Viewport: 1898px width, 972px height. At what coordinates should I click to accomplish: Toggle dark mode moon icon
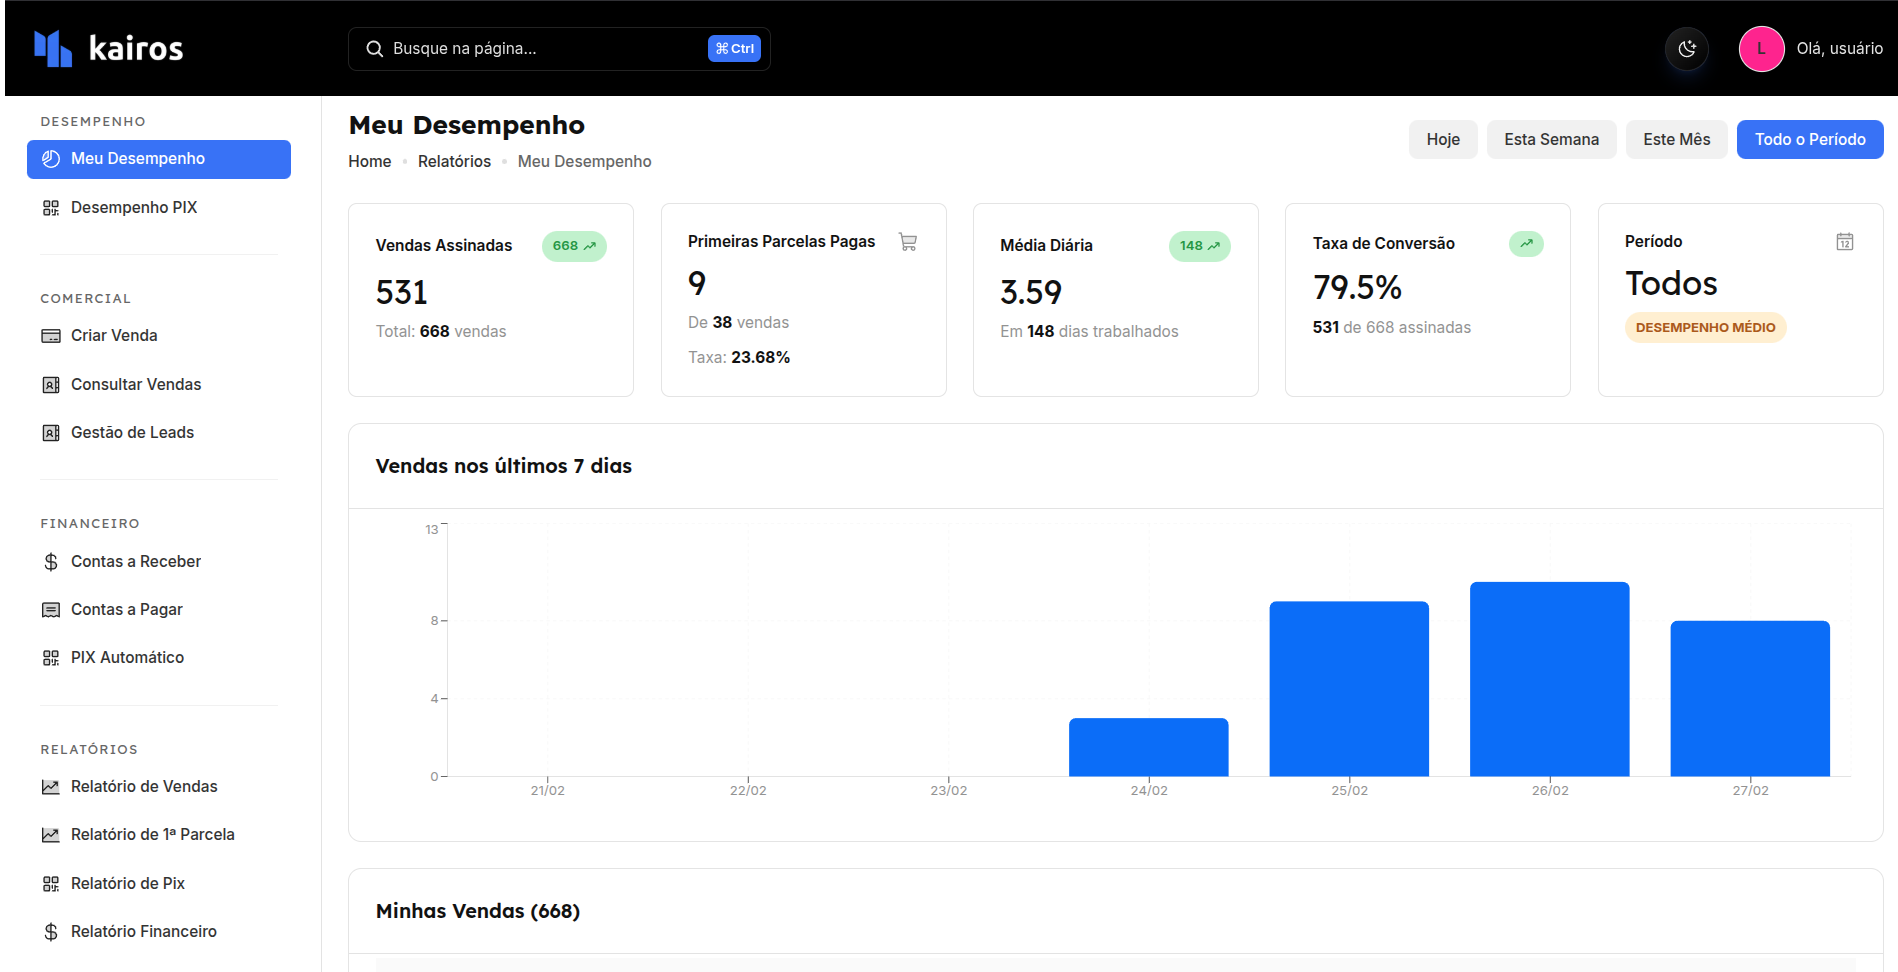pyautogui.click(x=1687, y=49)
